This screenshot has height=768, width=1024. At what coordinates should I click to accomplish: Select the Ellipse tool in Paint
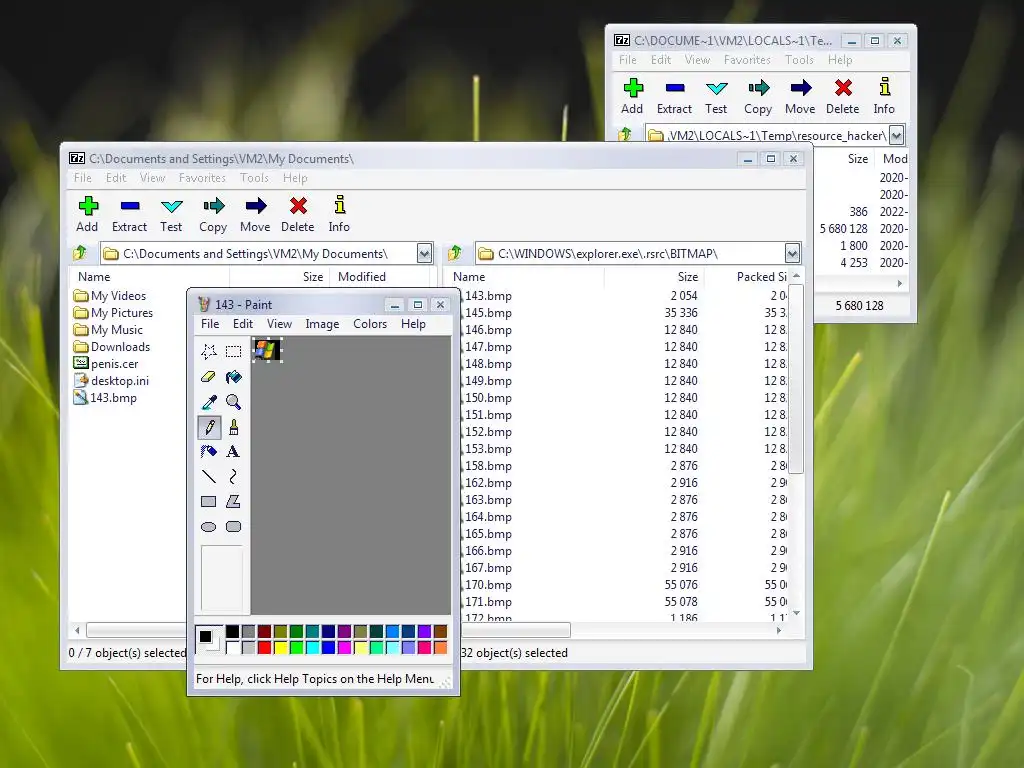(x=209, y=526)
